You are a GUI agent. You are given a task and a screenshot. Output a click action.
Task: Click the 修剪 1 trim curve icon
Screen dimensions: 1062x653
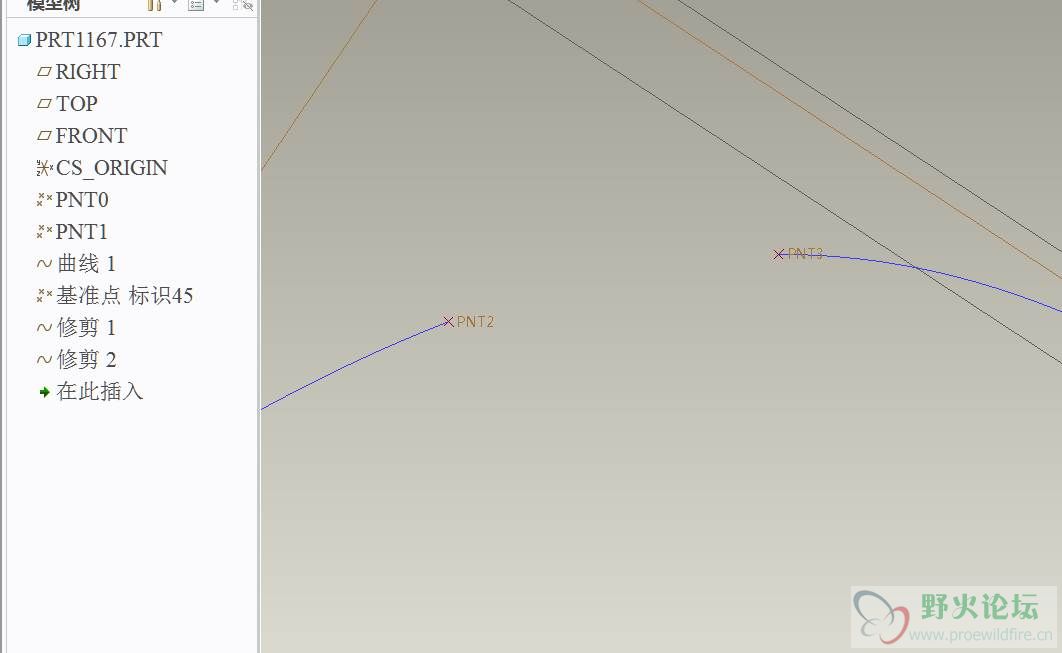pos(44,328)
